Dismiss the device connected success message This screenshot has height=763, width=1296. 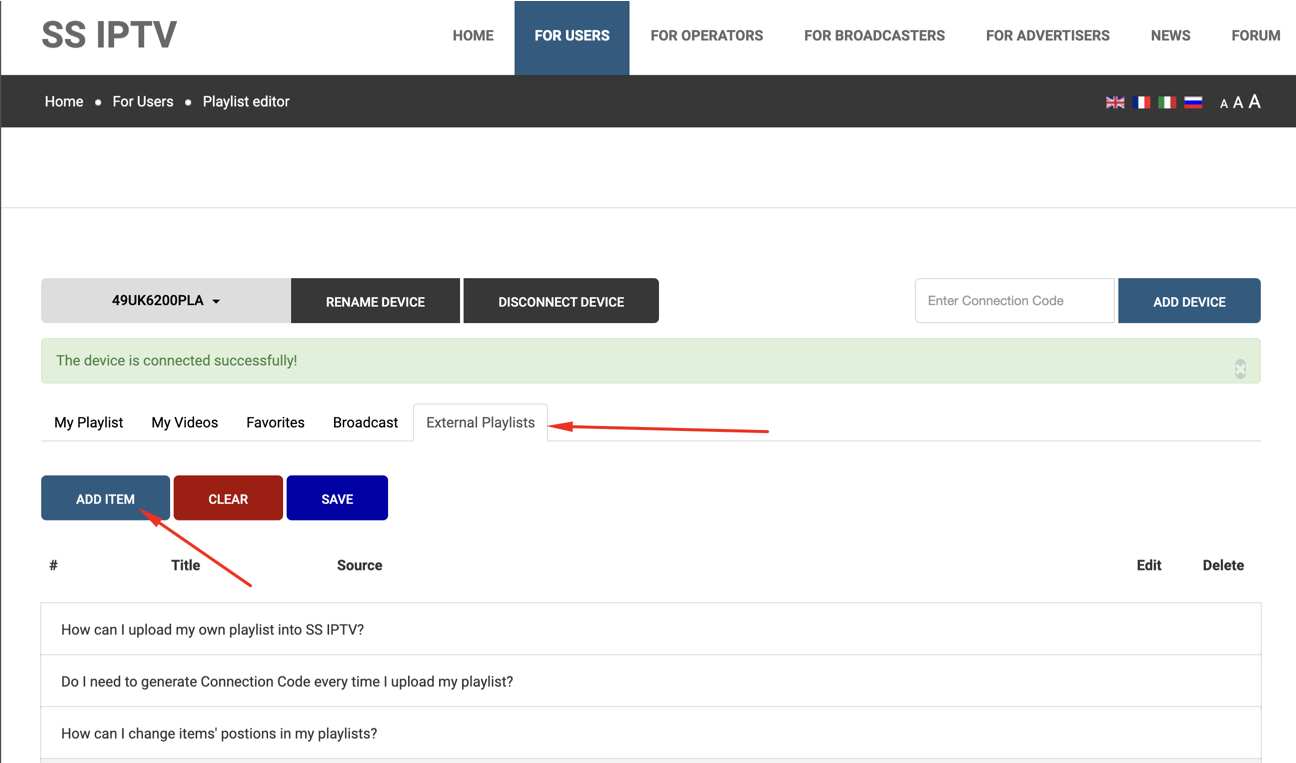click(1240, 369)
